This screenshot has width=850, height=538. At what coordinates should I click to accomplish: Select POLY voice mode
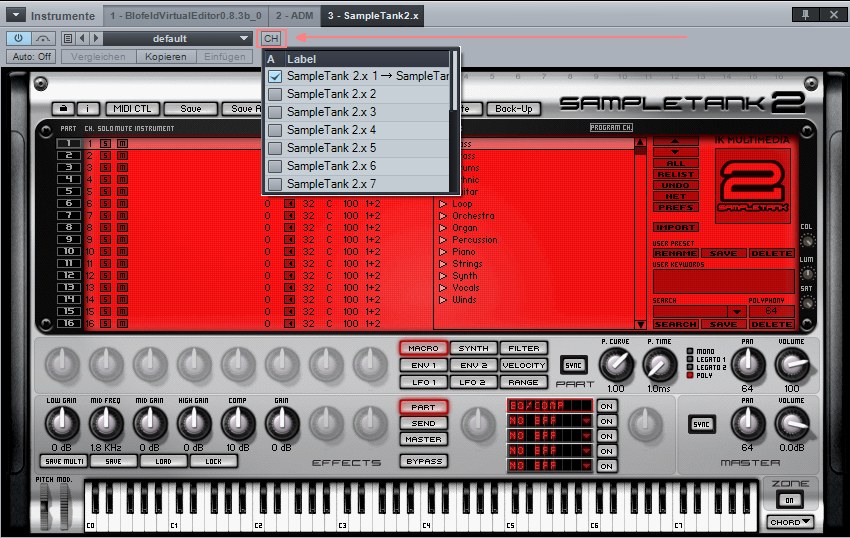(690, 375)
